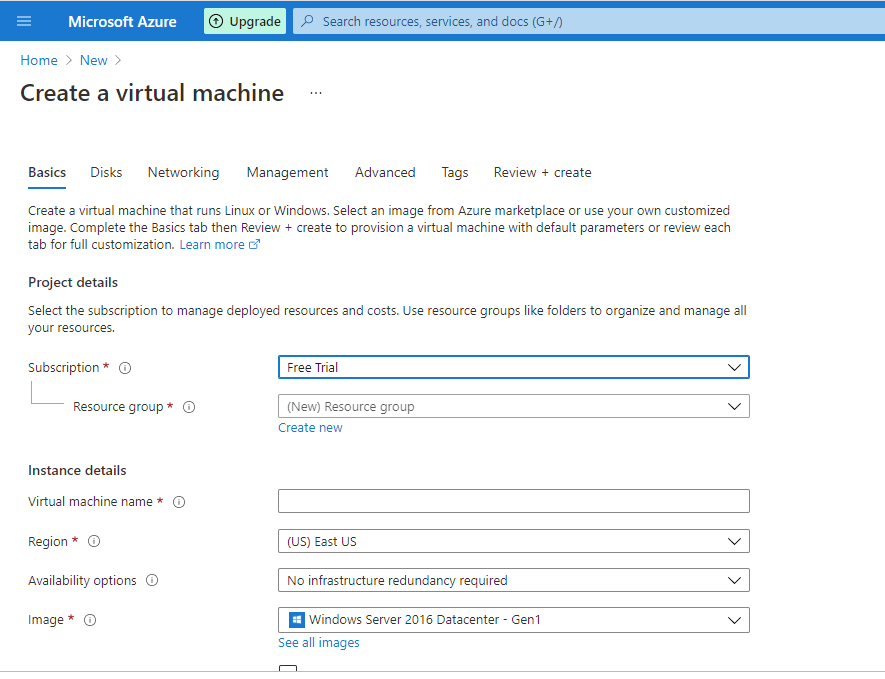Show Availability options info icon

tap(152, 580)
